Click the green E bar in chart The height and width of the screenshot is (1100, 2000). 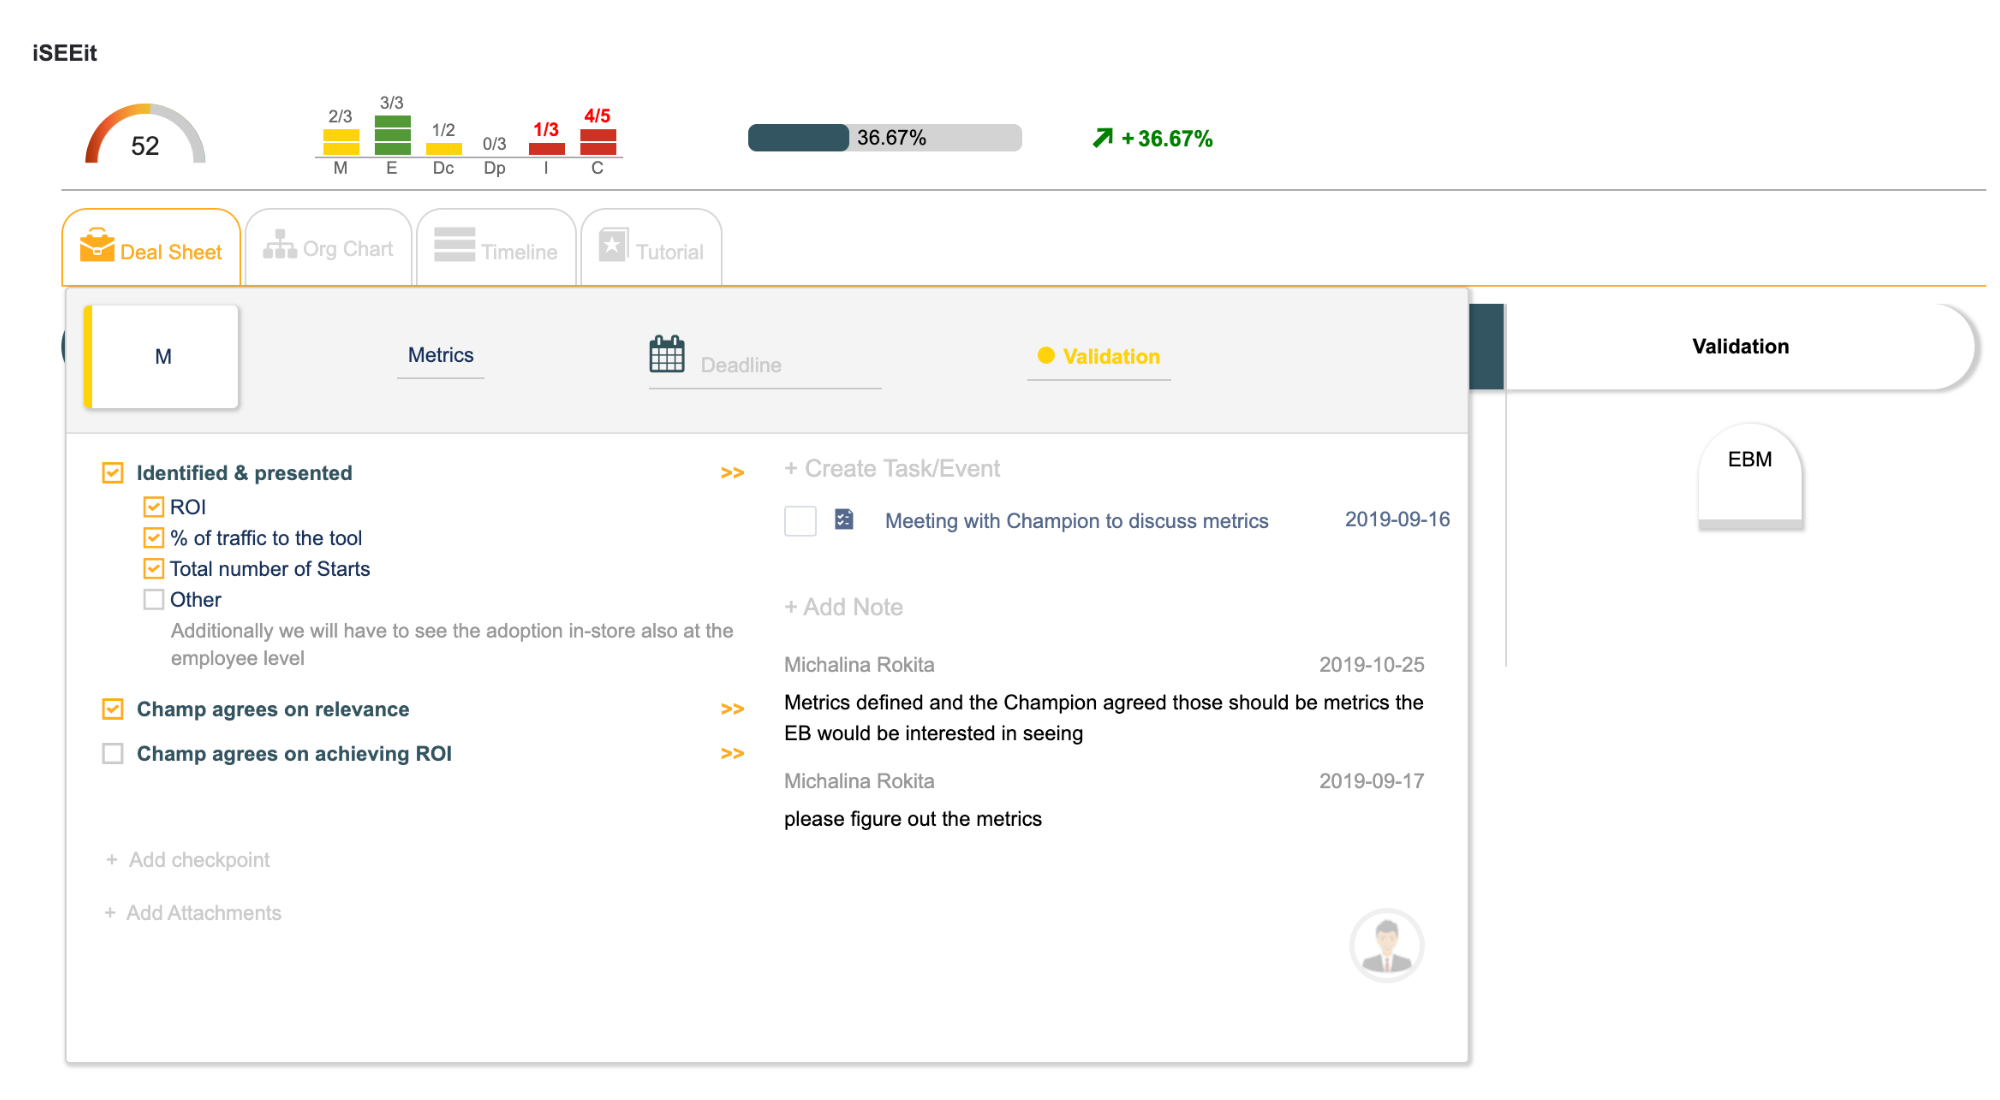(x=392, y=135)
